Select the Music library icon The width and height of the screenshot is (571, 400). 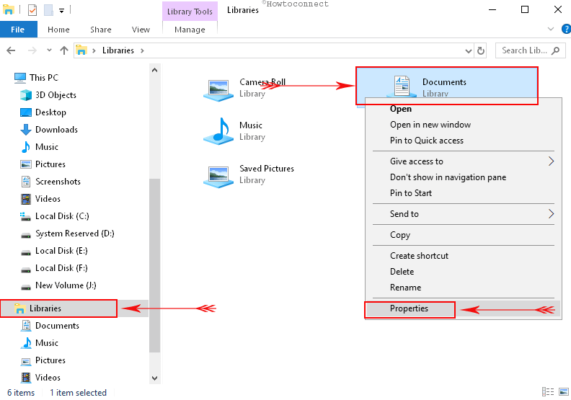coord(218,131)
